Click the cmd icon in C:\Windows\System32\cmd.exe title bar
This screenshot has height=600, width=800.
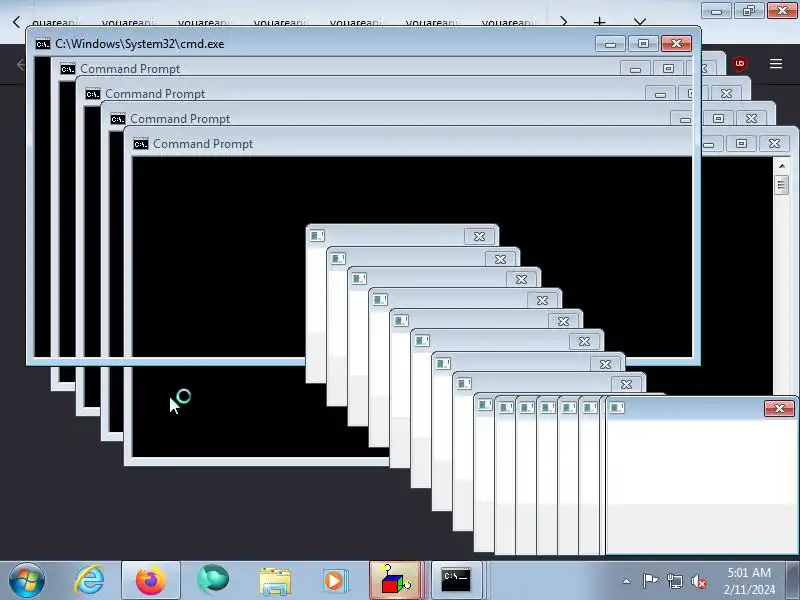pos(43,44)
